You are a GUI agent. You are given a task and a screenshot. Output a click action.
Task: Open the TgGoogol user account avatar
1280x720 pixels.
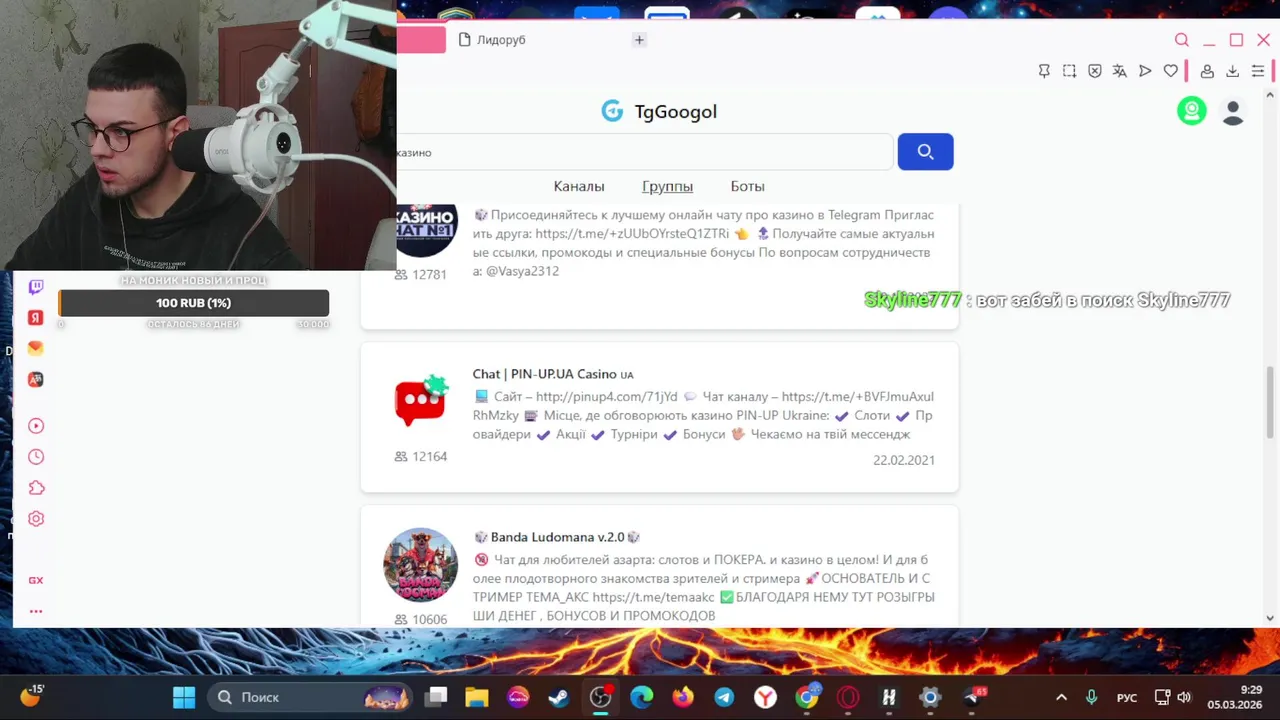[x=1233, y=112]
